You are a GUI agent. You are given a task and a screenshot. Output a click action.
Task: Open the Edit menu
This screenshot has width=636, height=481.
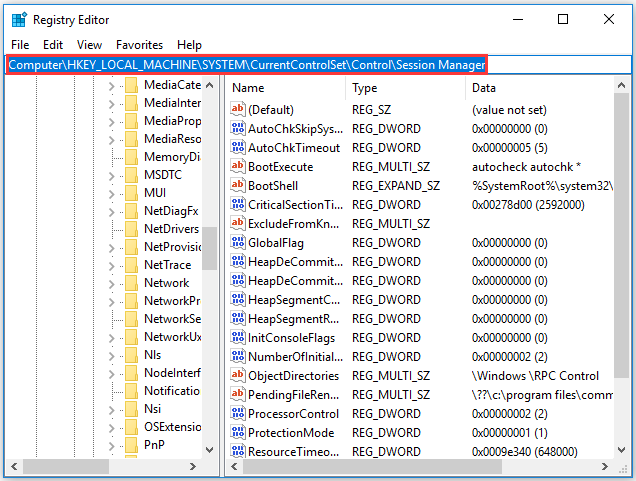53,45
